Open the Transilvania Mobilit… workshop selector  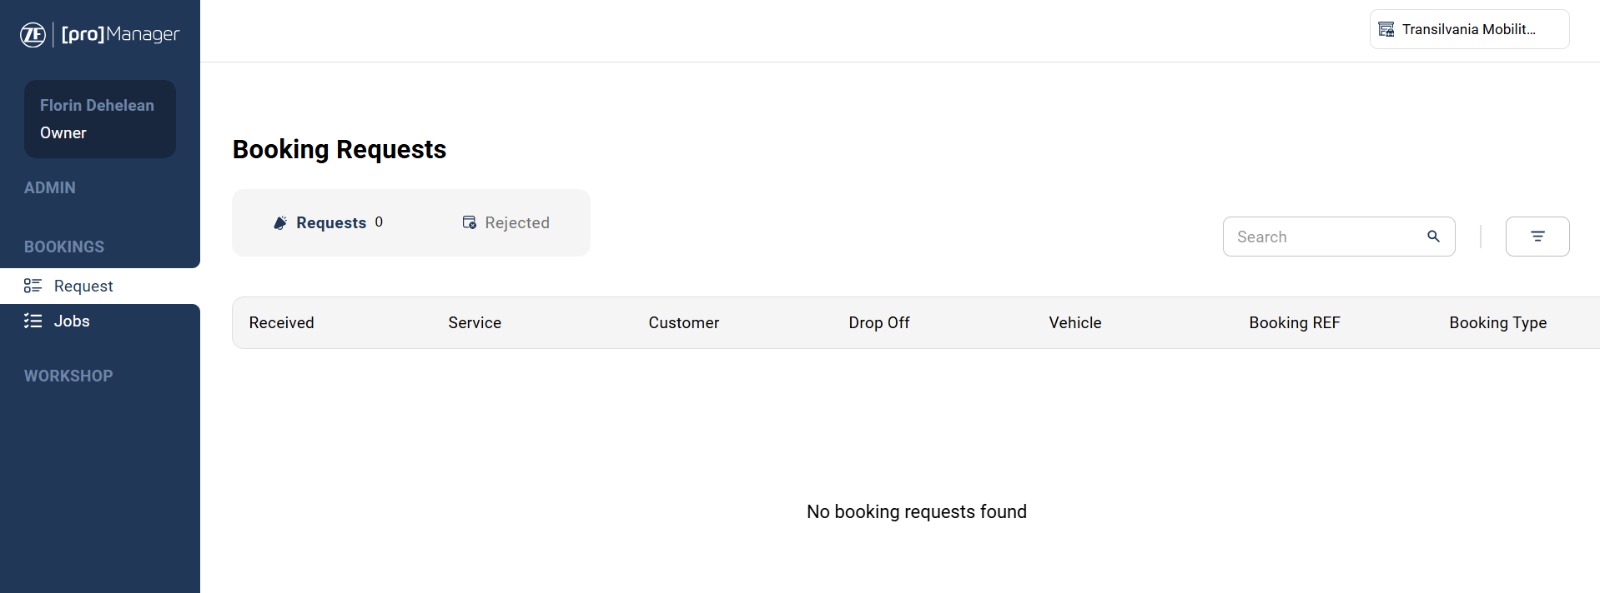point(1468,29)
